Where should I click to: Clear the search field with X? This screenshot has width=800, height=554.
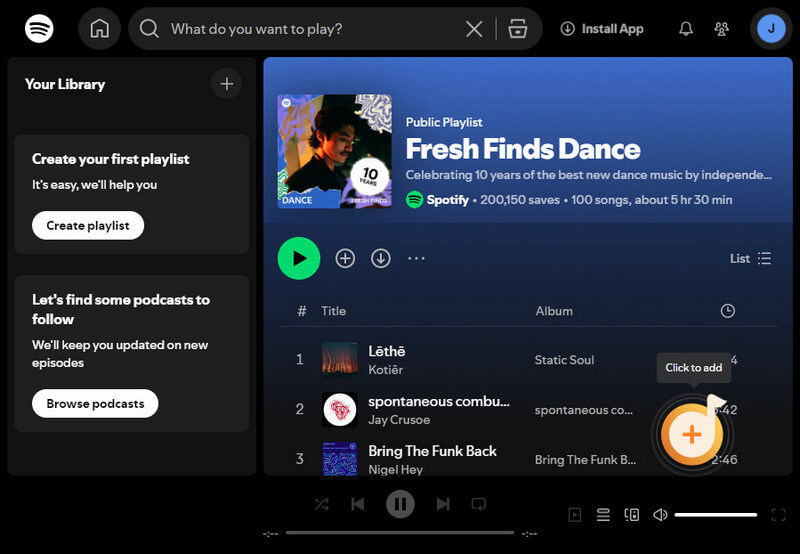coord(474,29)
